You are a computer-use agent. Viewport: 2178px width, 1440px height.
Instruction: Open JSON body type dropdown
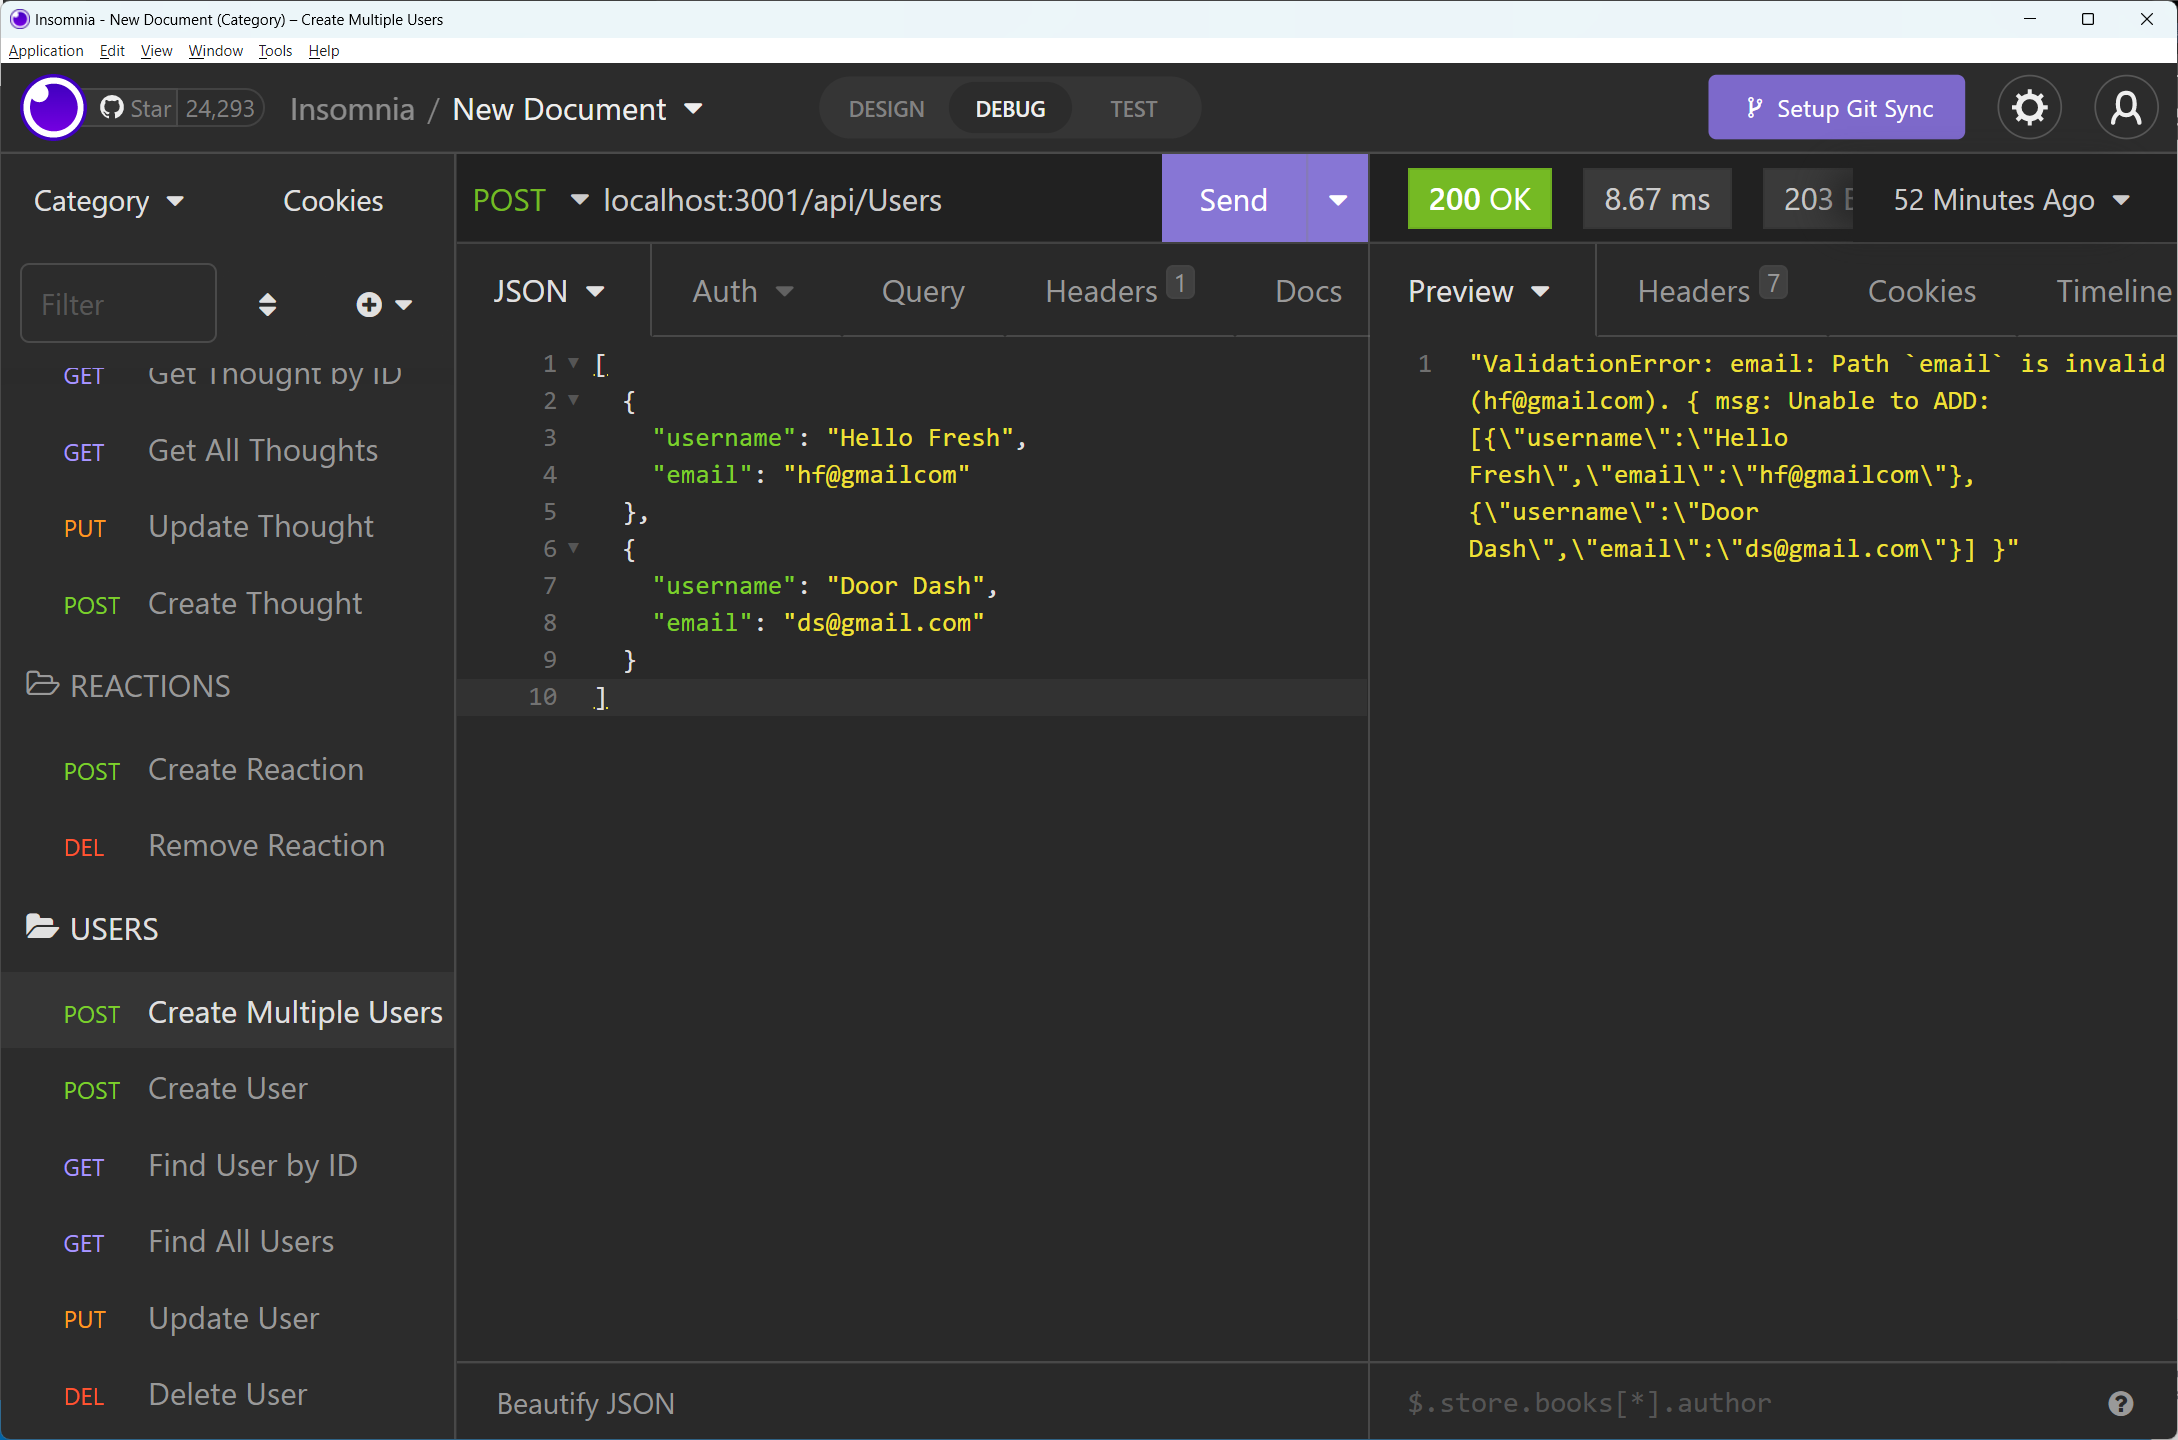click(x=549, y=291)
